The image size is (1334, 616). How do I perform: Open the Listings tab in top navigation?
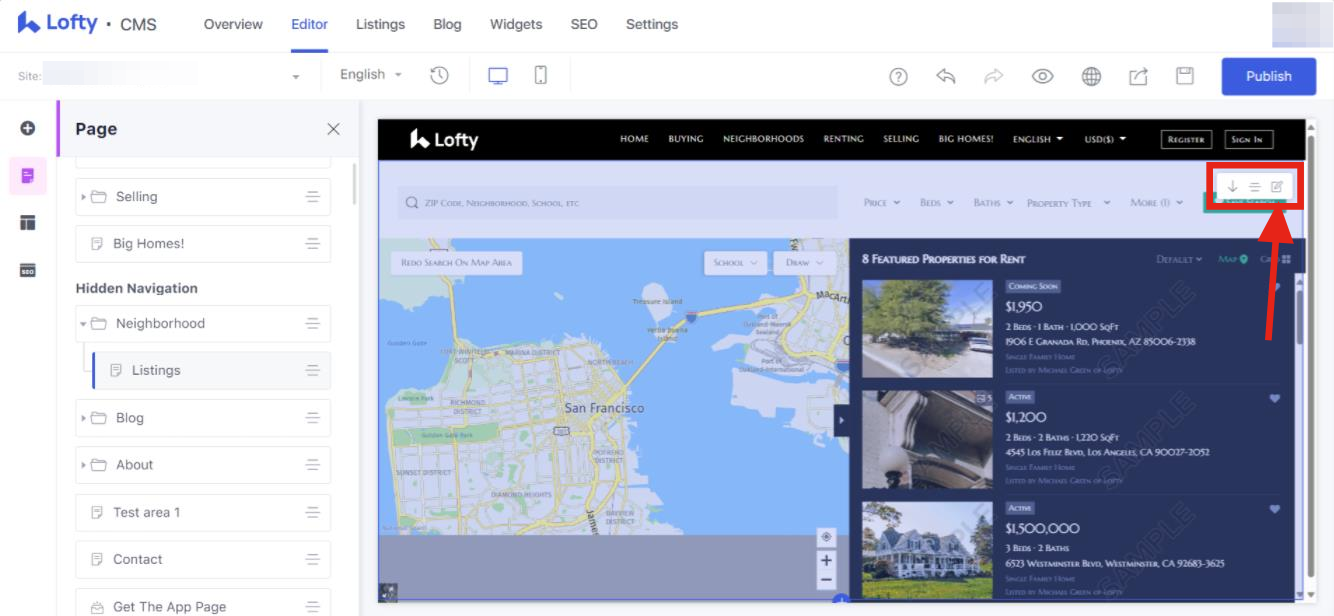pyautogui.click(x=380, y=24)
